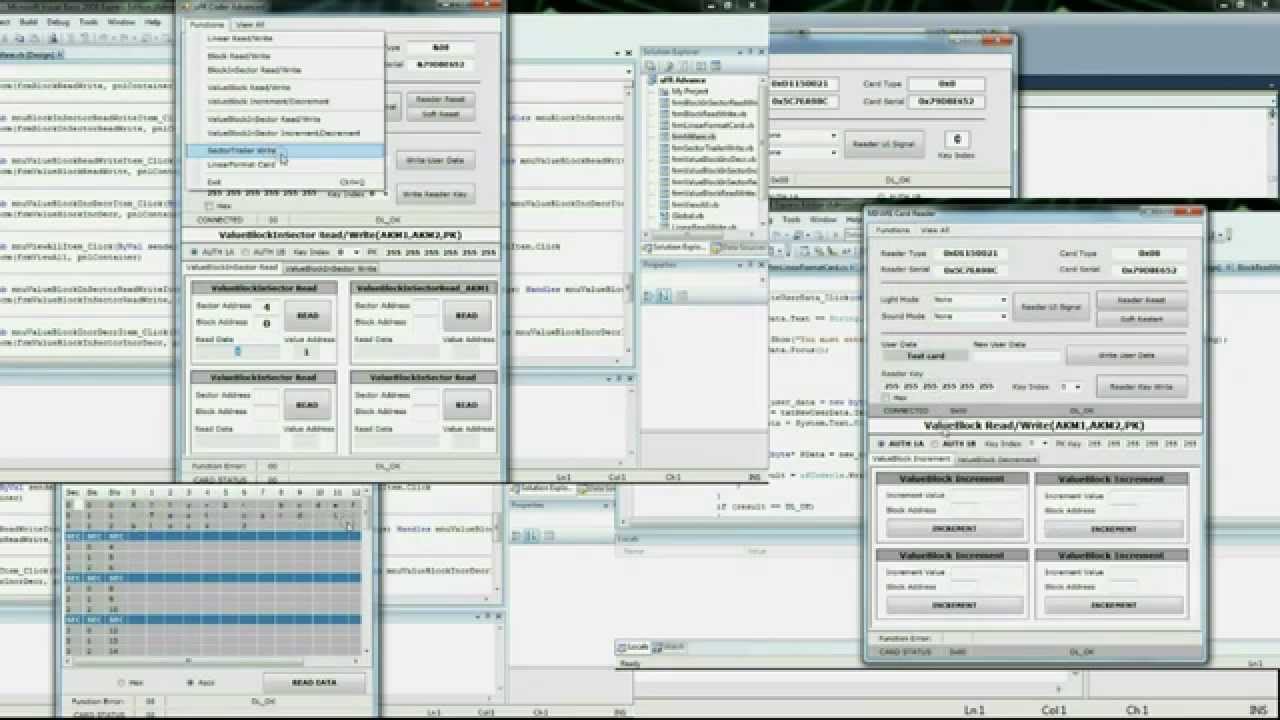Click Write User Data in uFR Coder window
Viewport: 1280px width, 720px height.
435,160
